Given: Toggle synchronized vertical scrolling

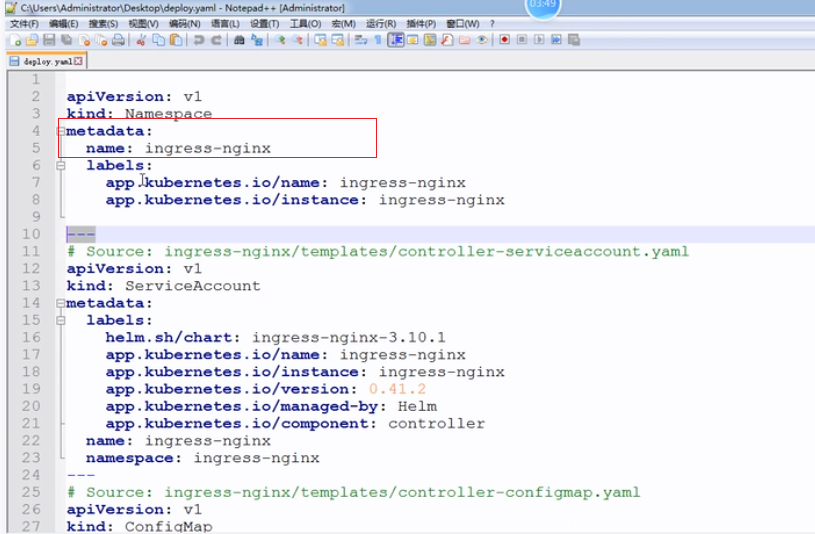Looking at the screenshot, I should point(320,40).
